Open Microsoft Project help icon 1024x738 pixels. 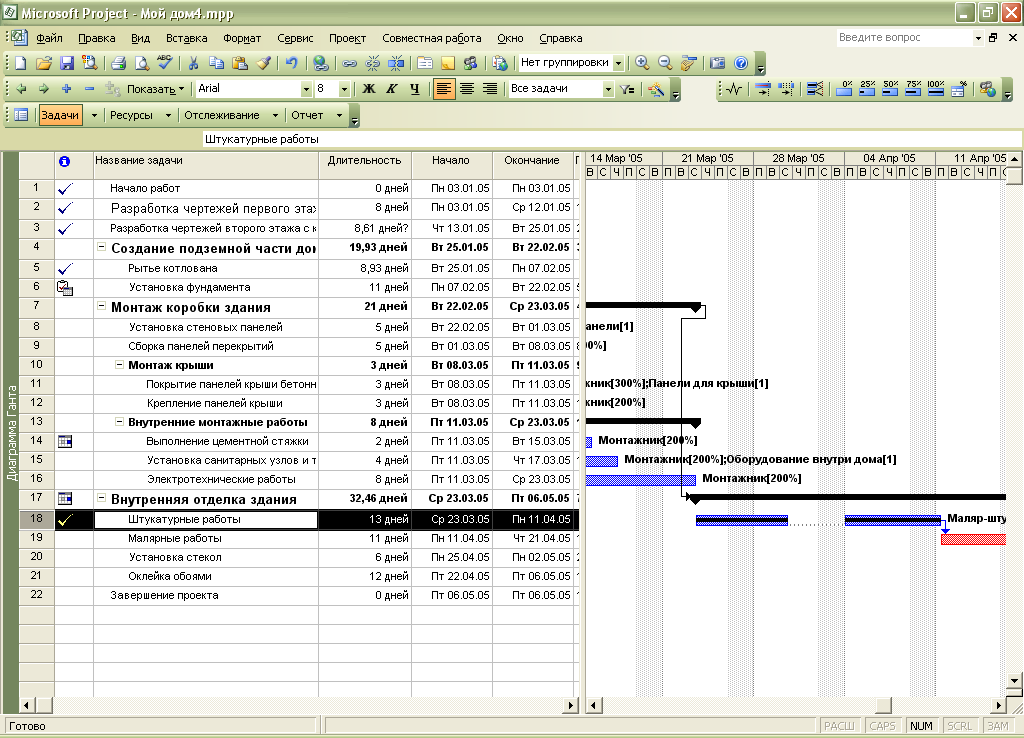(741, 63)
